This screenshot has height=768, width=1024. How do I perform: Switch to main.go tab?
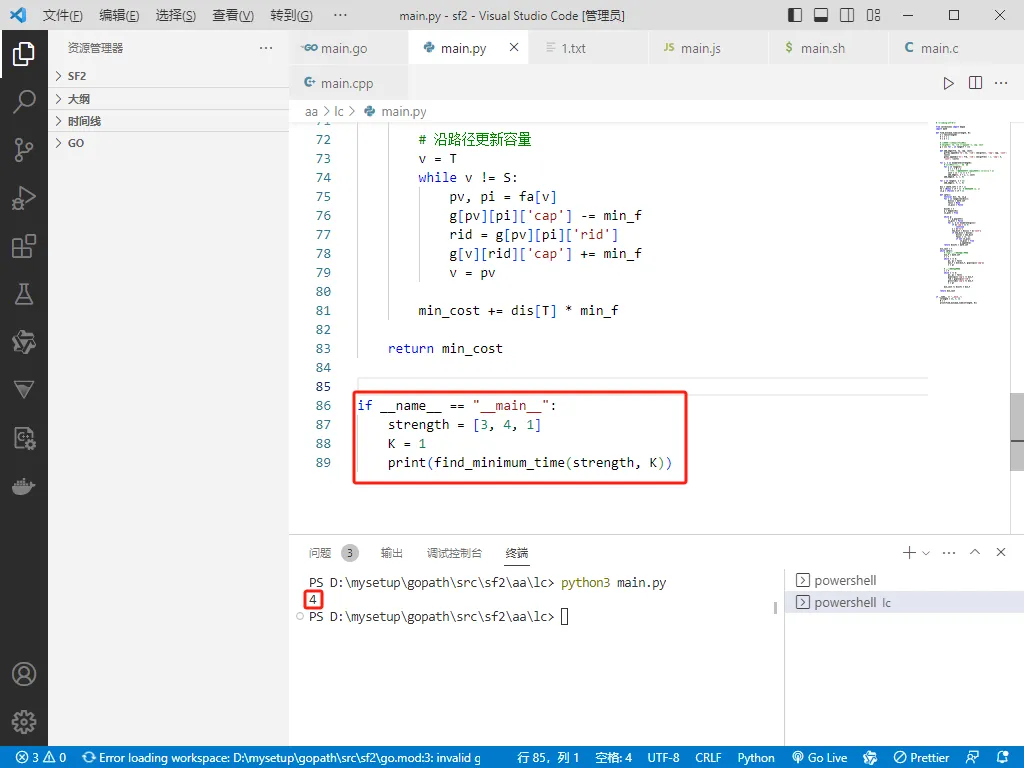348,48
